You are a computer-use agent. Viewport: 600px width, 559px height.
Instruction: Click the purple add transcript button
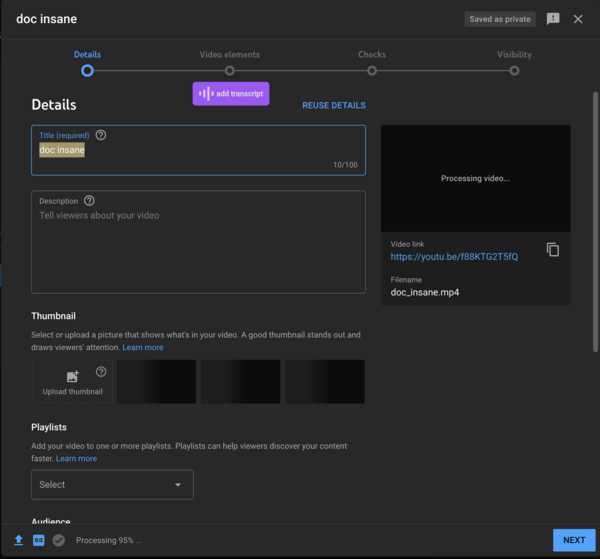click(231, 94)
